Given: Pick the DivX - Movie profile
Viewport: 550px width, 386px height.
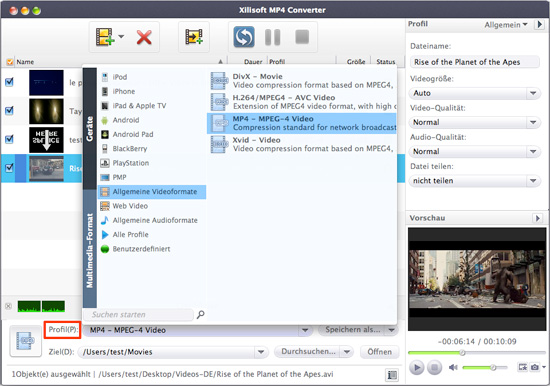Looking at the screenshot, I should pyautogui.click(x=302, y=81).
